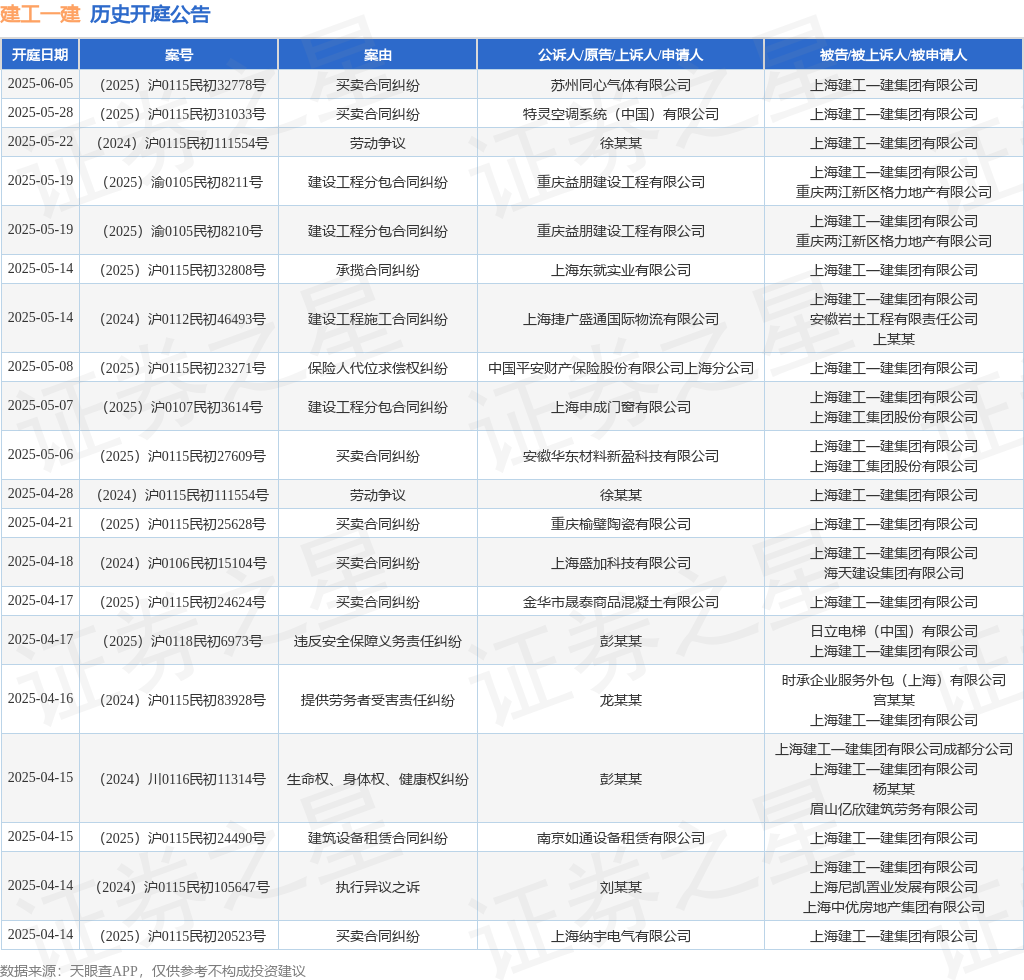Select case number (2024)沪0106民初15104号

[x=179, y=563]
